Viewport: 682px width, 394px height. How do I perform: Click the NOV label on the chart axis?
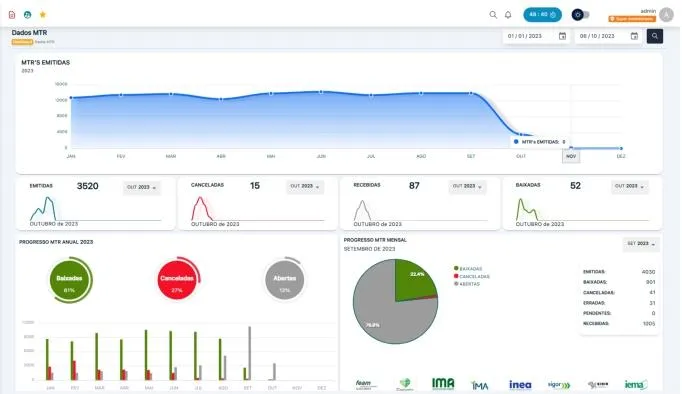[571, 156]
